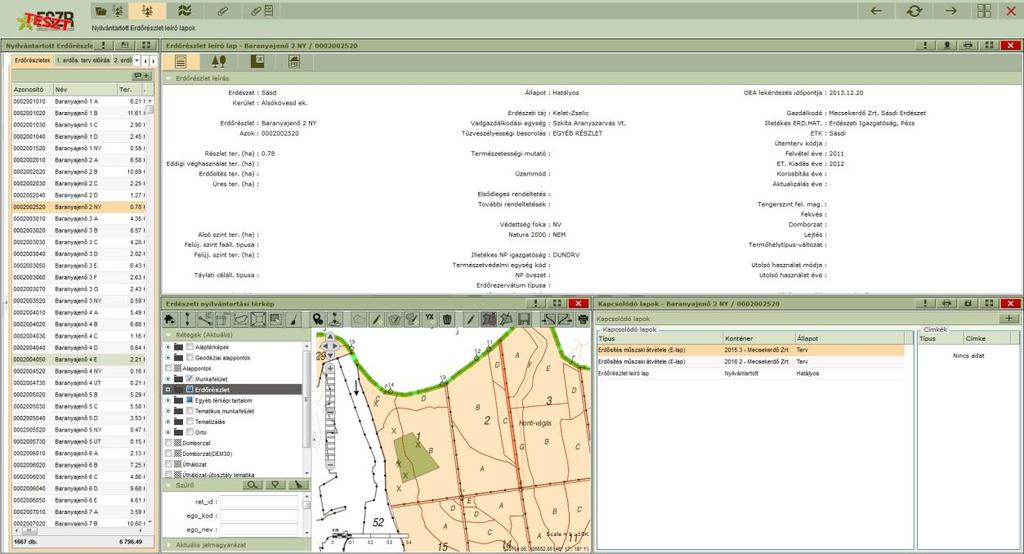Navigate back with the left arrow icon
The height and width of the screenshot is (554, 1024).
pos(876,11)
